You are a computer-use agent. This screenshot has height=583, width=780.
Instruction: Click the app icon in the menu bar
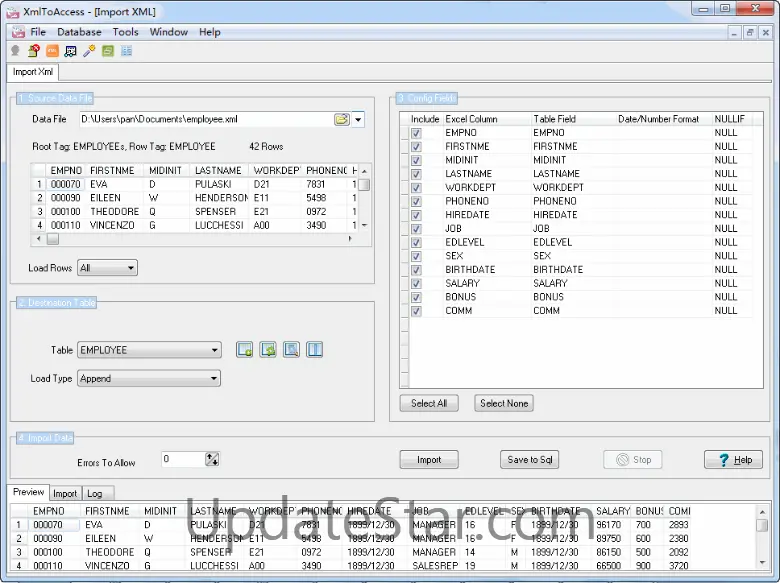click(x=18, y=32)
